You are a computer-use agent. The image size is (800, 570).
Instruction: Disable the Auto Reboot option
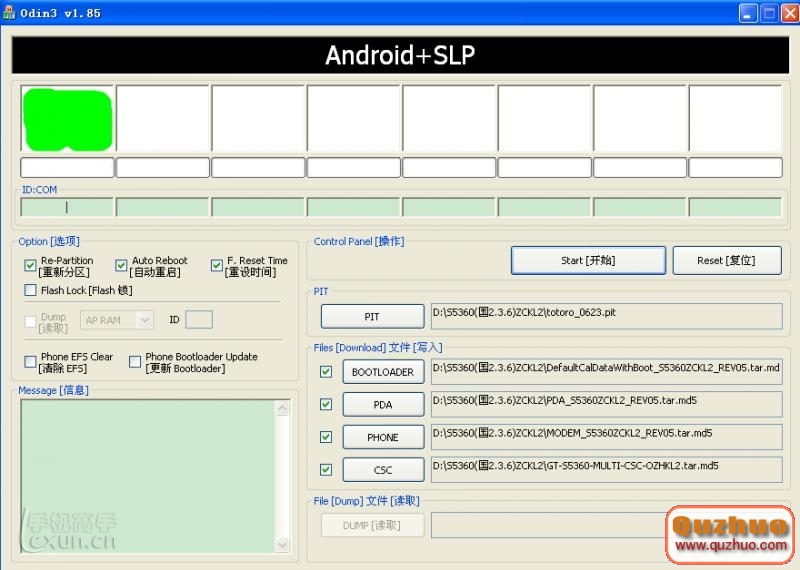(122, 266)
